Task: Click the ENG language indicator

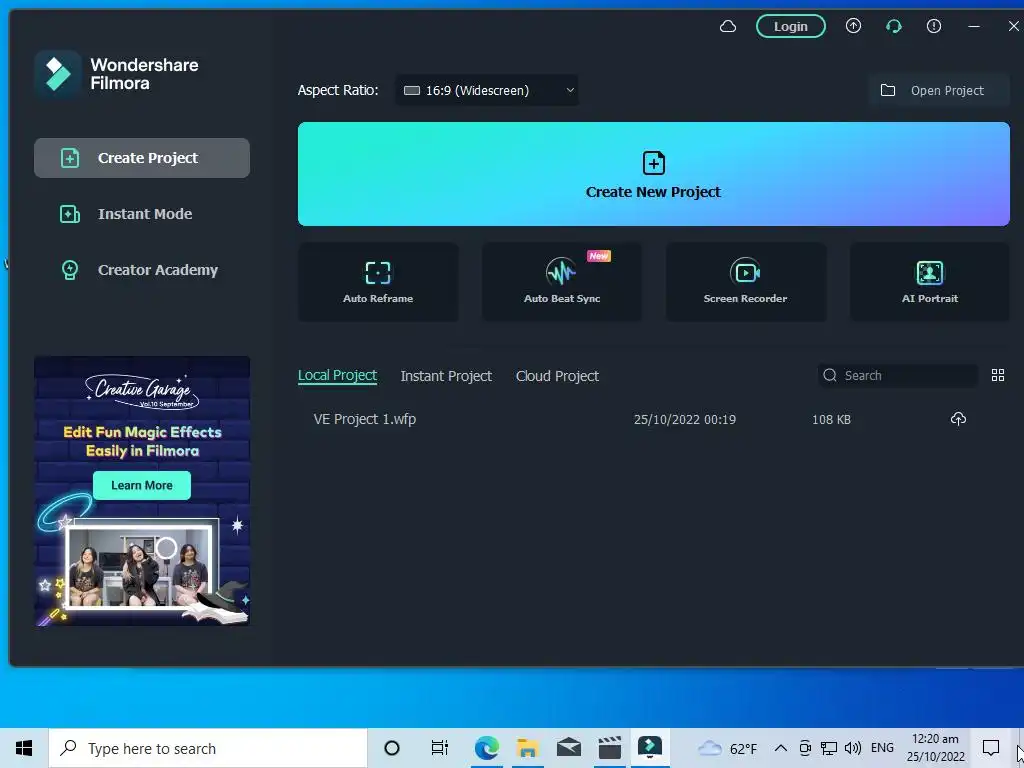Action: point(882,748)
